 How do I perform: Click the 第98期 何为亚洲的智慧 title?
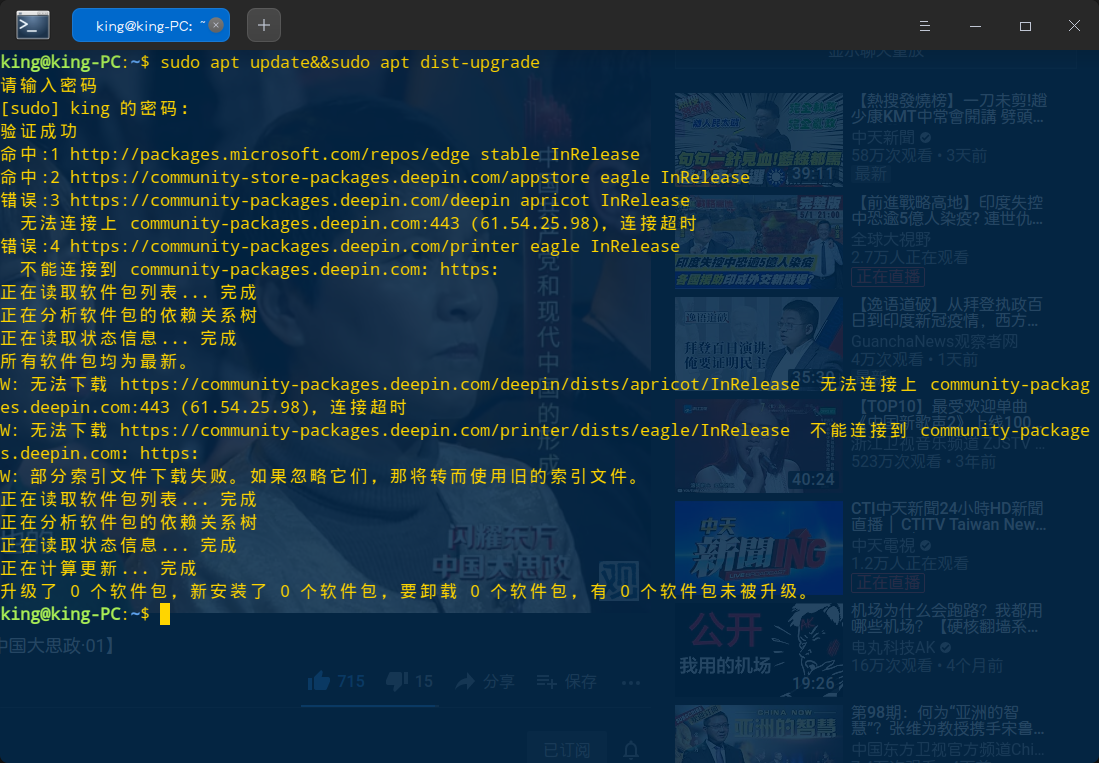(947, 720)
